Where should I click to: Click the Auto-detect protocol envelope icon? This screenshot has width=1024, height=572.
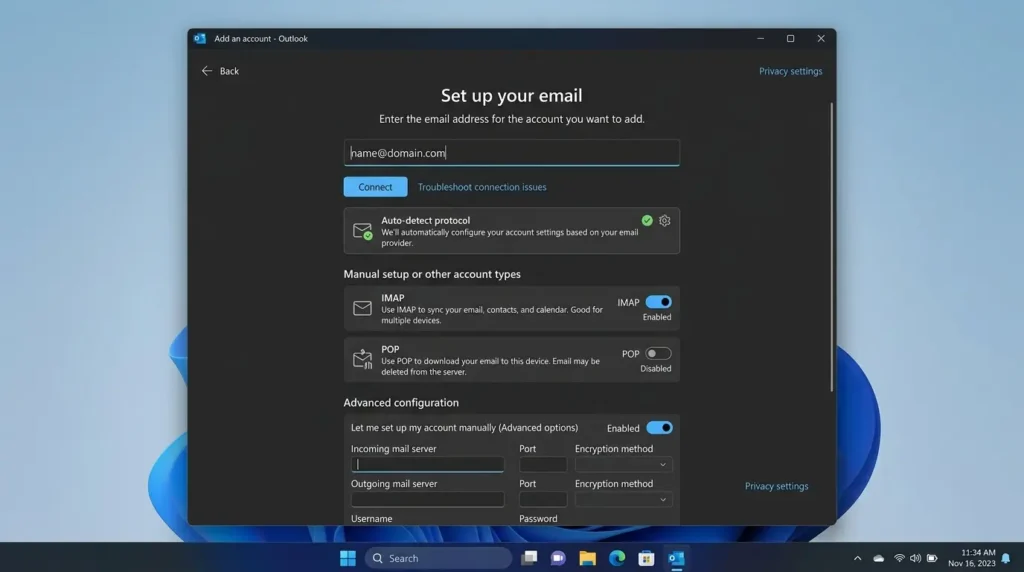362,231
